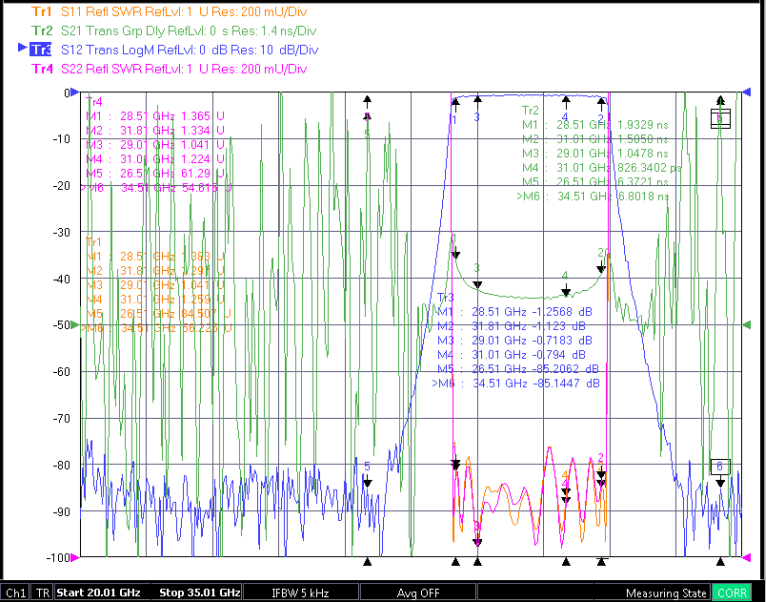766x602 pixels.
Task: Click the 29.01 GHz marker triangle on bottom axis
Action: tap(478, 562)
